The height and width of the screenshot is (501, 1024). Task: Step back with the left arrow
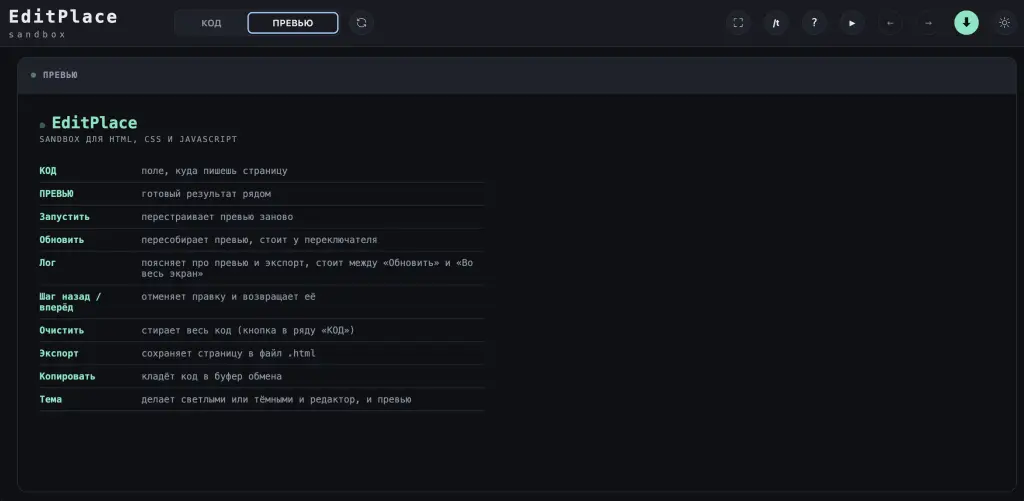click(890, 23)
